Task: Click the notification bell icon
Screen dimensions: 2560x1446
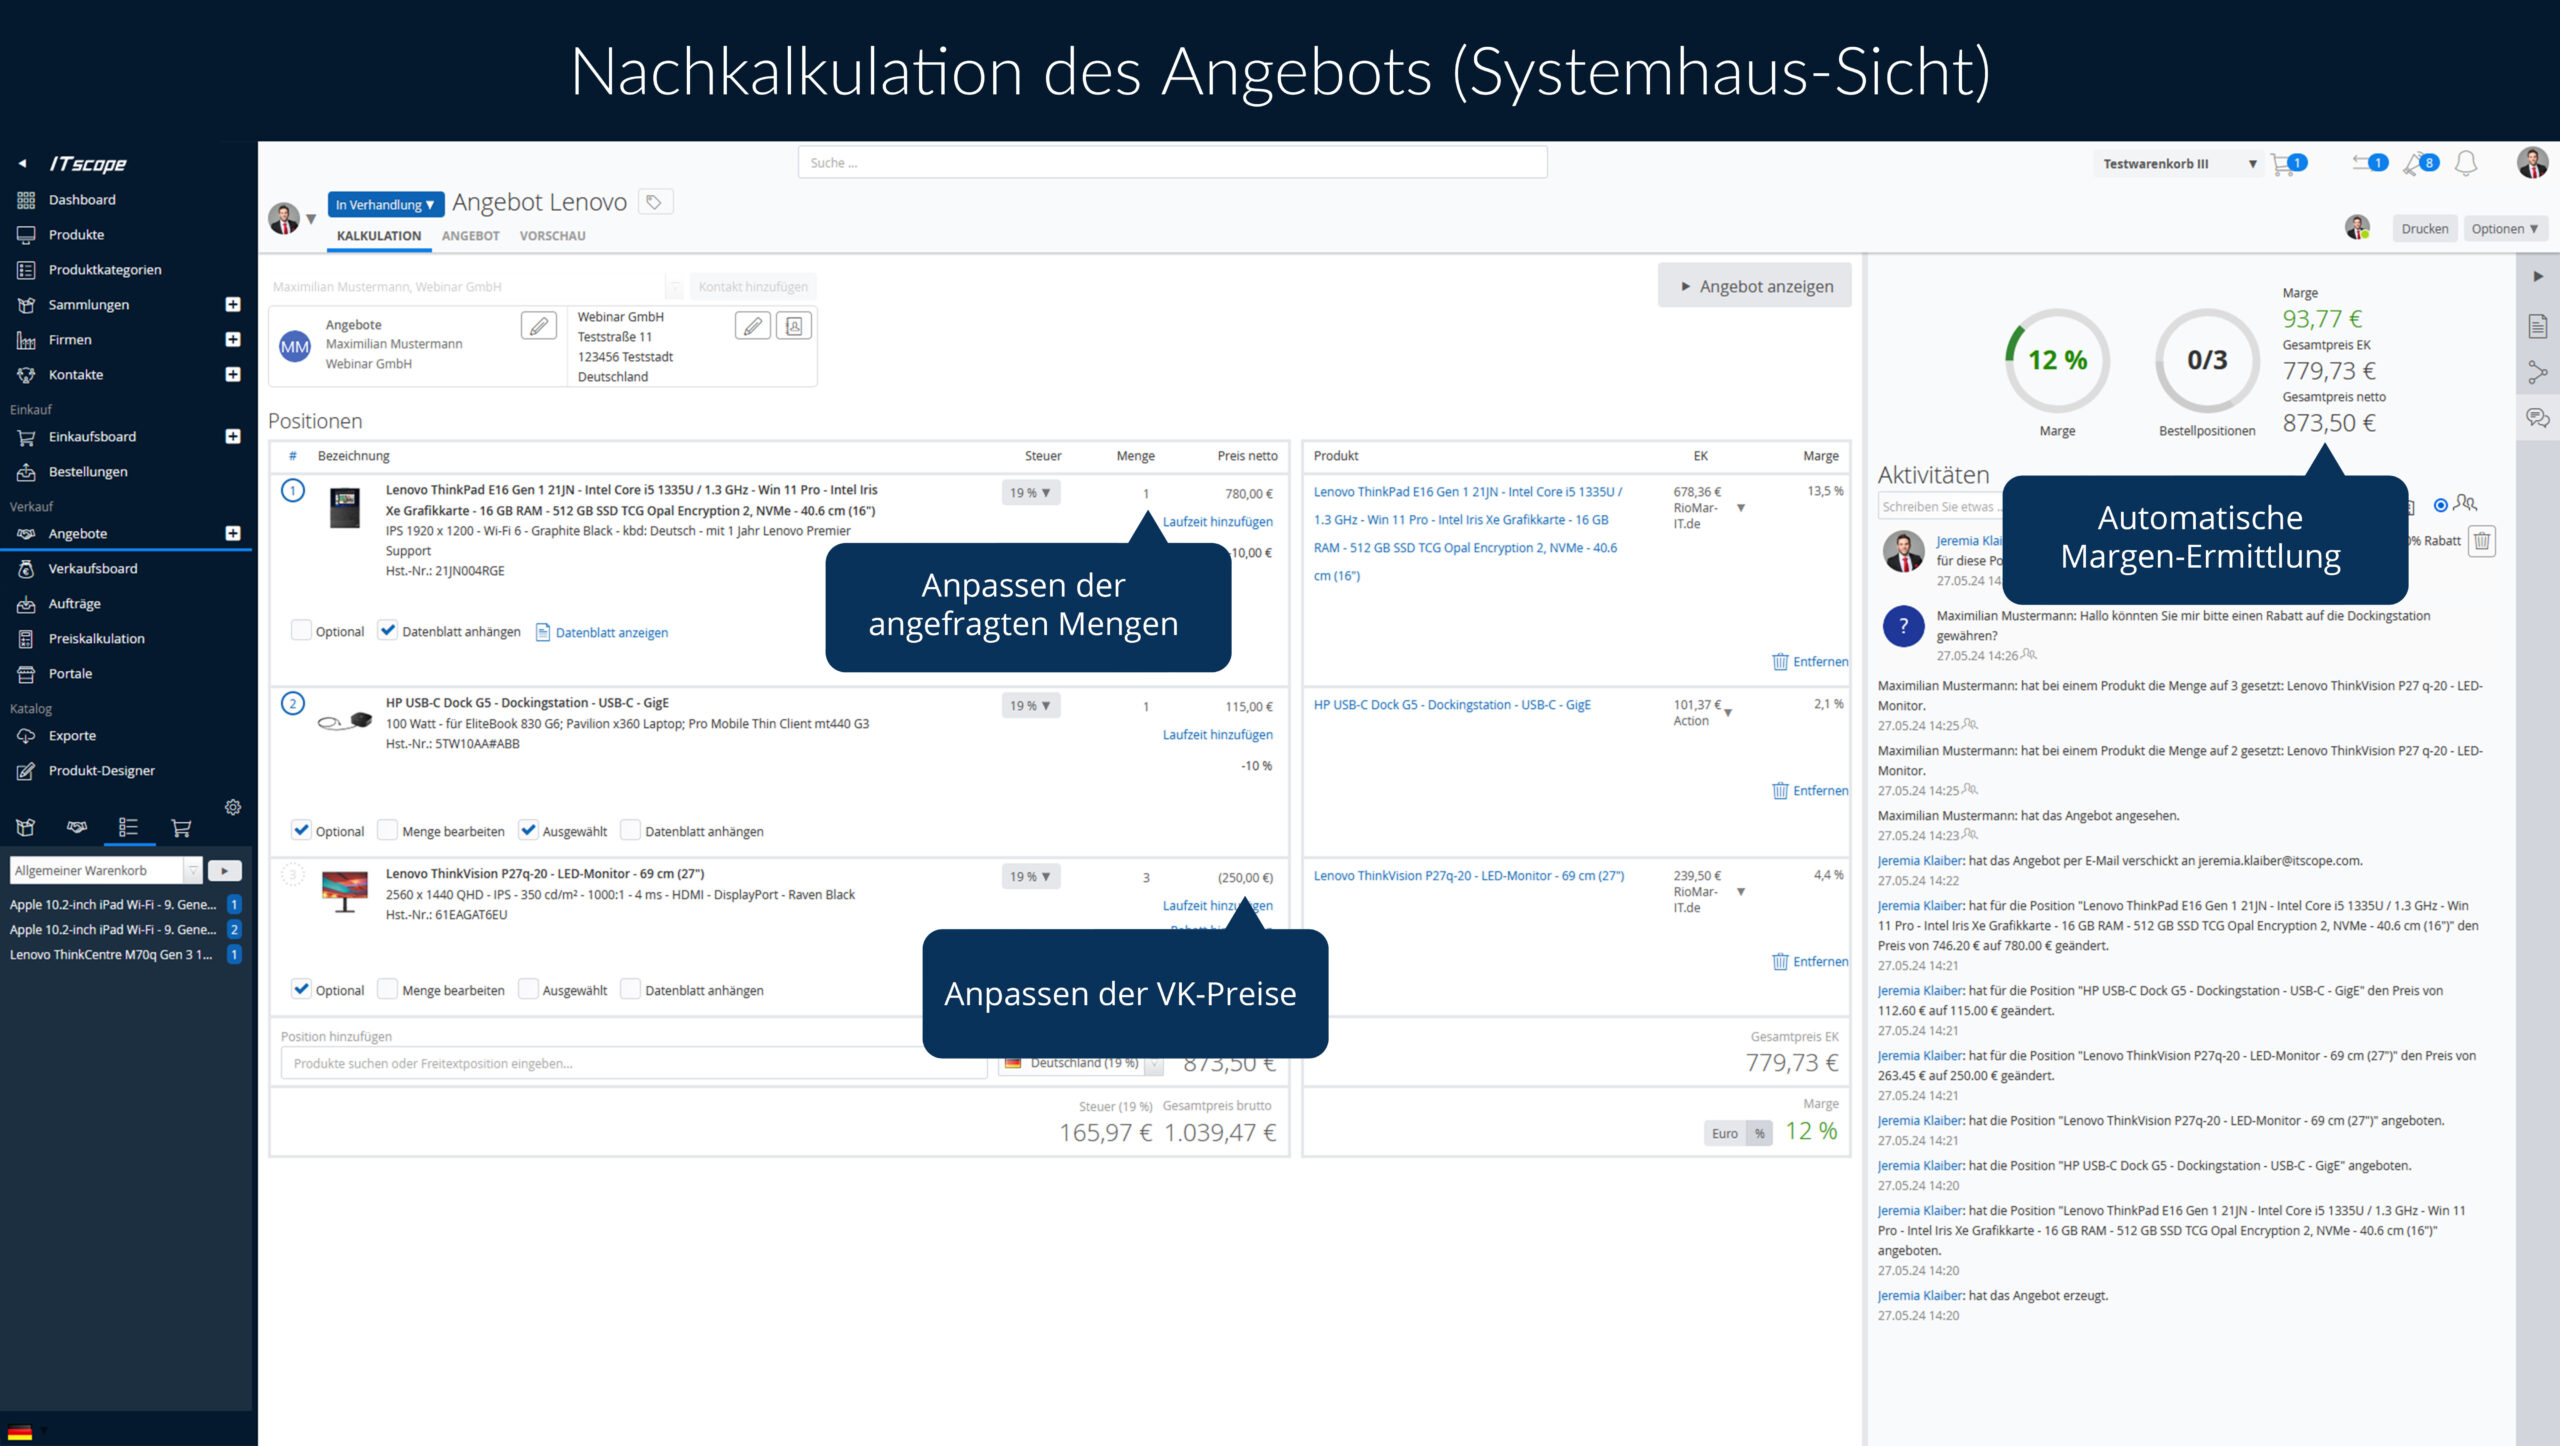Action: tap(2466, 163)
